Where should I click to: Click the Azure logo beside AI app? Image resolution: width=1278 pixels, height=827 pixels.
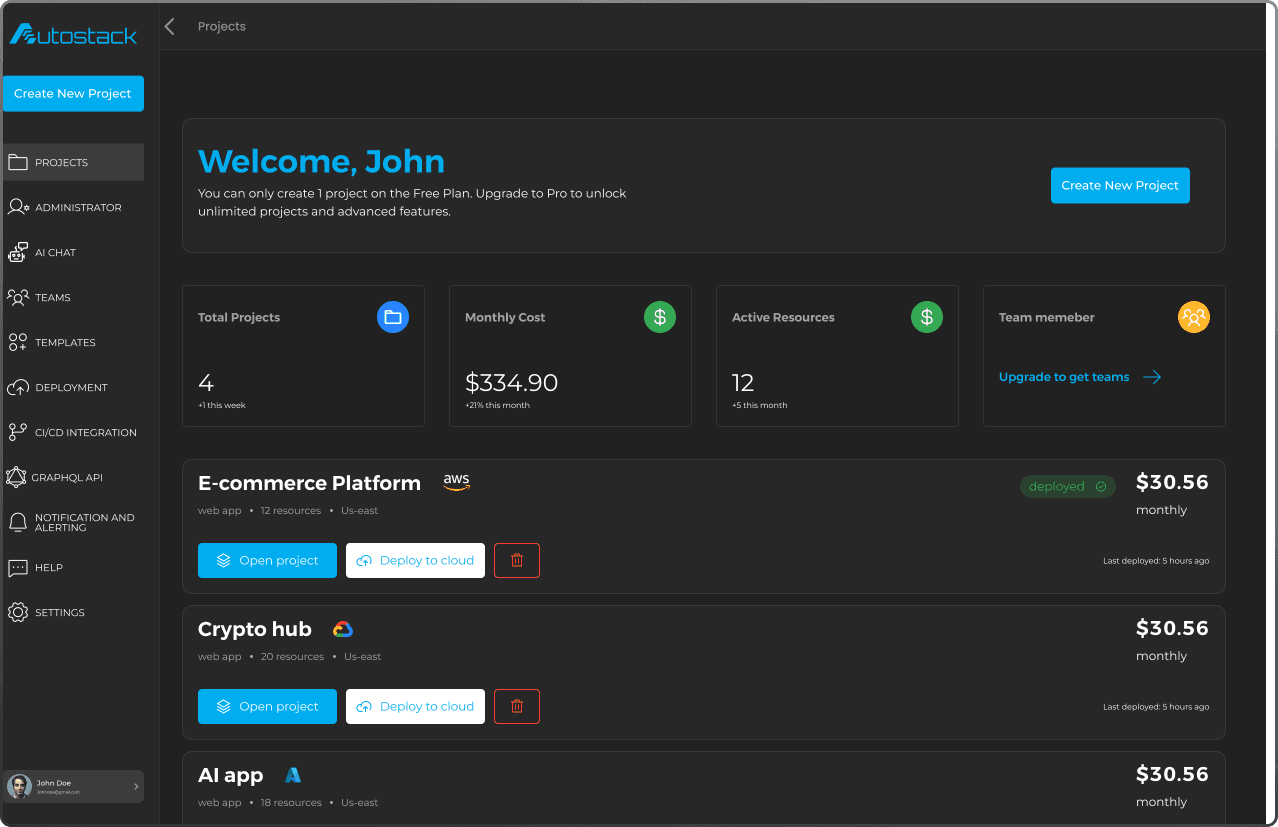(292, 775)
